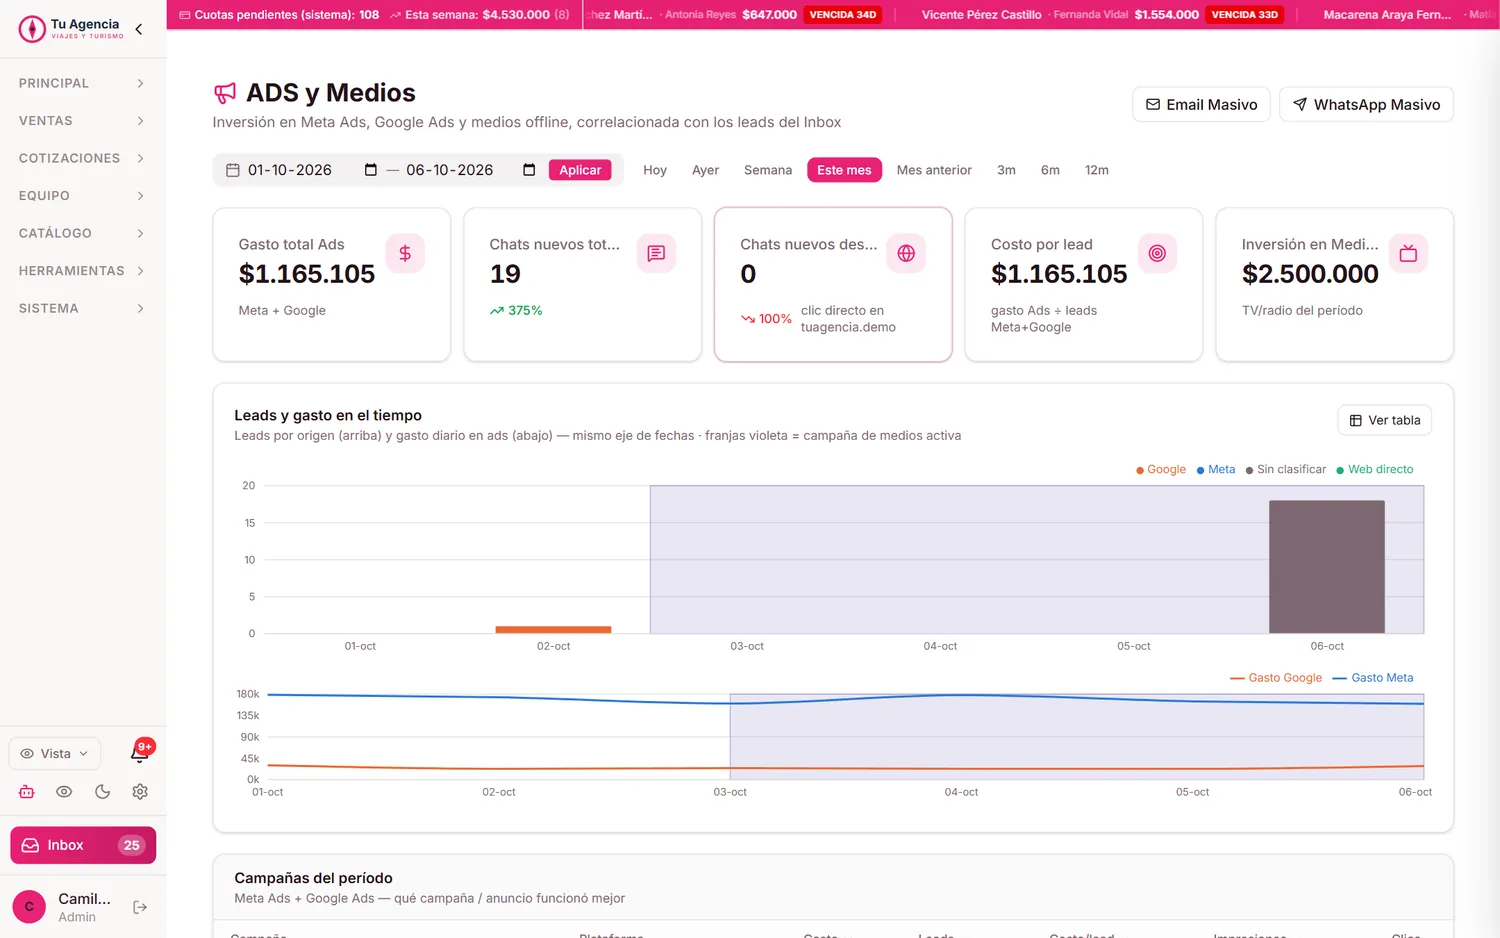Open end date calendar picker icon
The image size is (1500, 938).
click(529, 170)
